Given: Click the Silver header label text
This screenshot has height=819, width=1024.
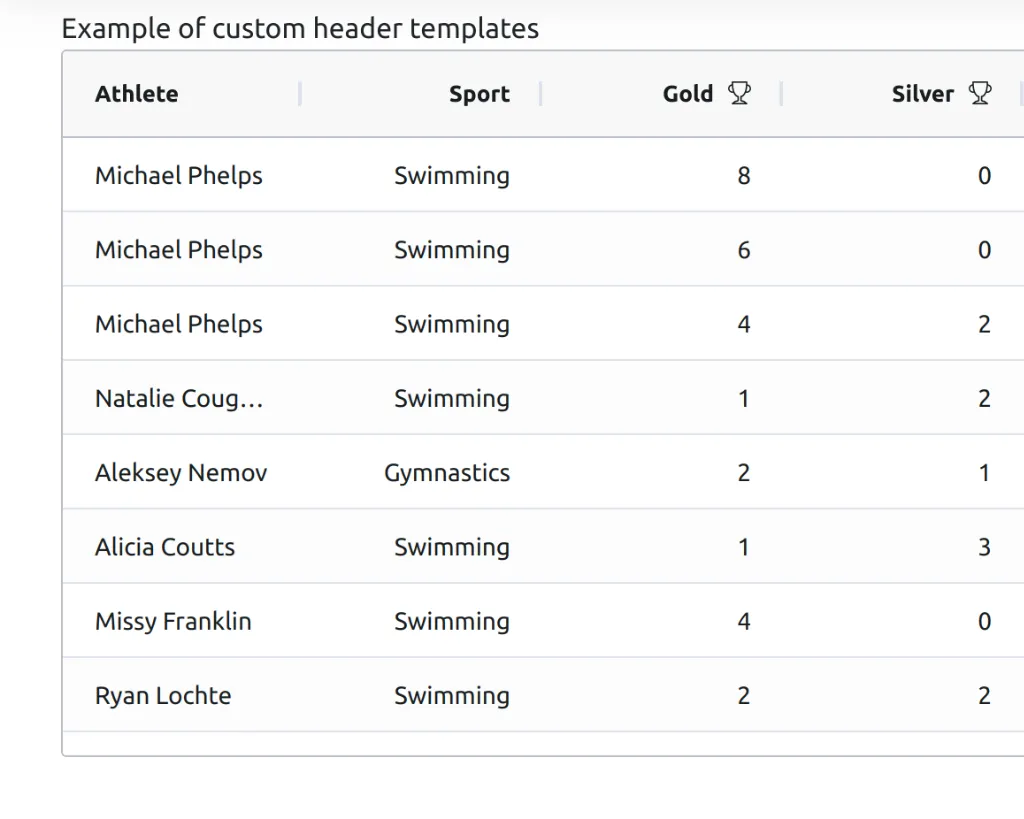Looking at the screenshot, I should point(922,94).
